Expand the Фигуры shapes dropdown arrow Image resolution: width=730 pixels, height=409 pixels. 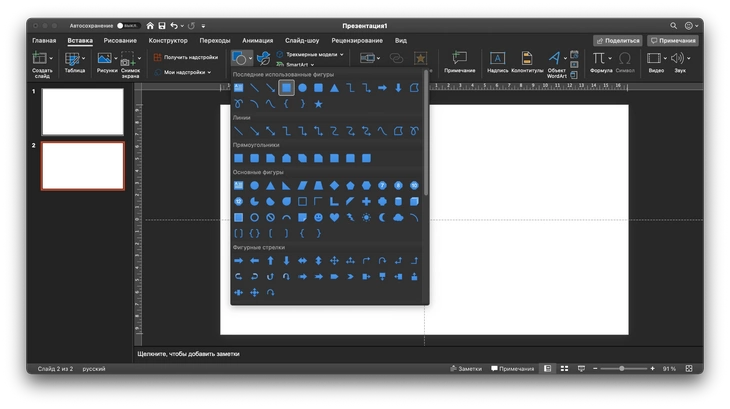250,58
